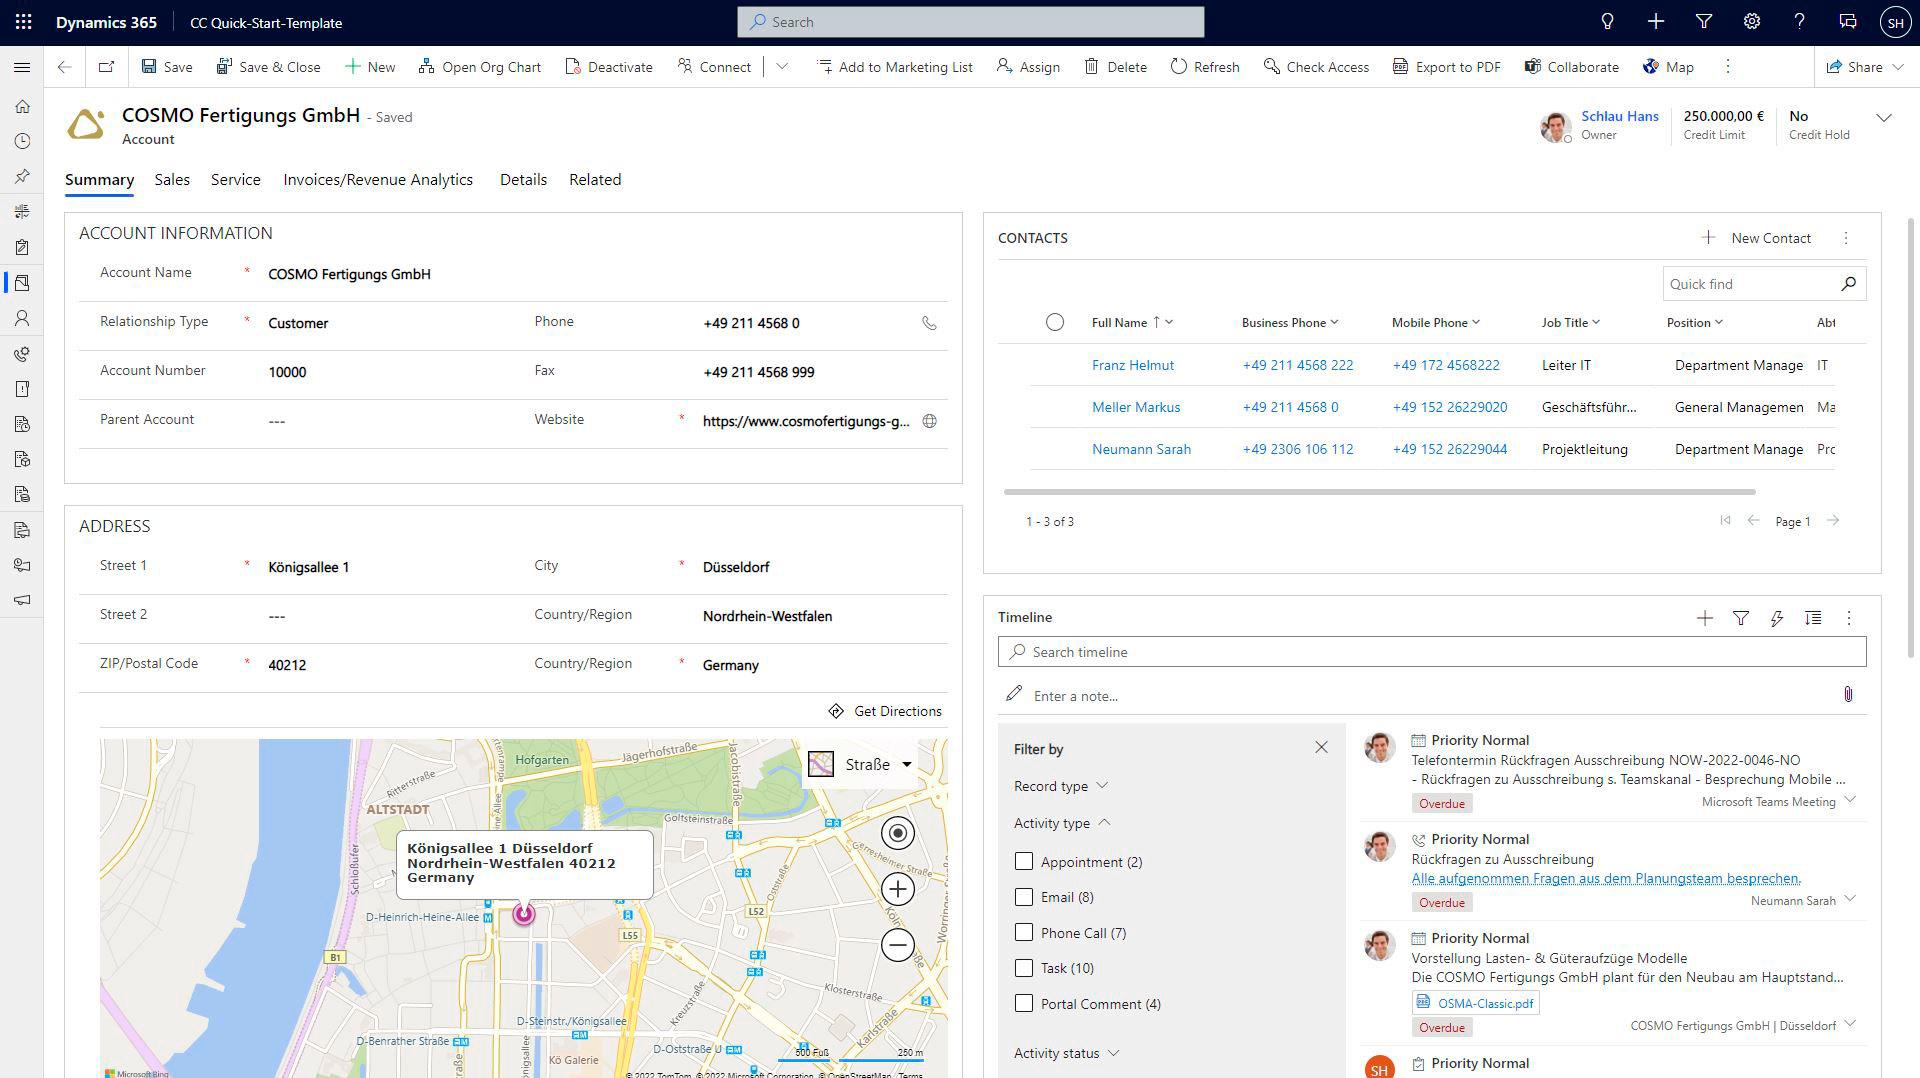Close the timeline Filter by pane

pyautogui.click(x=1321, y=747)
